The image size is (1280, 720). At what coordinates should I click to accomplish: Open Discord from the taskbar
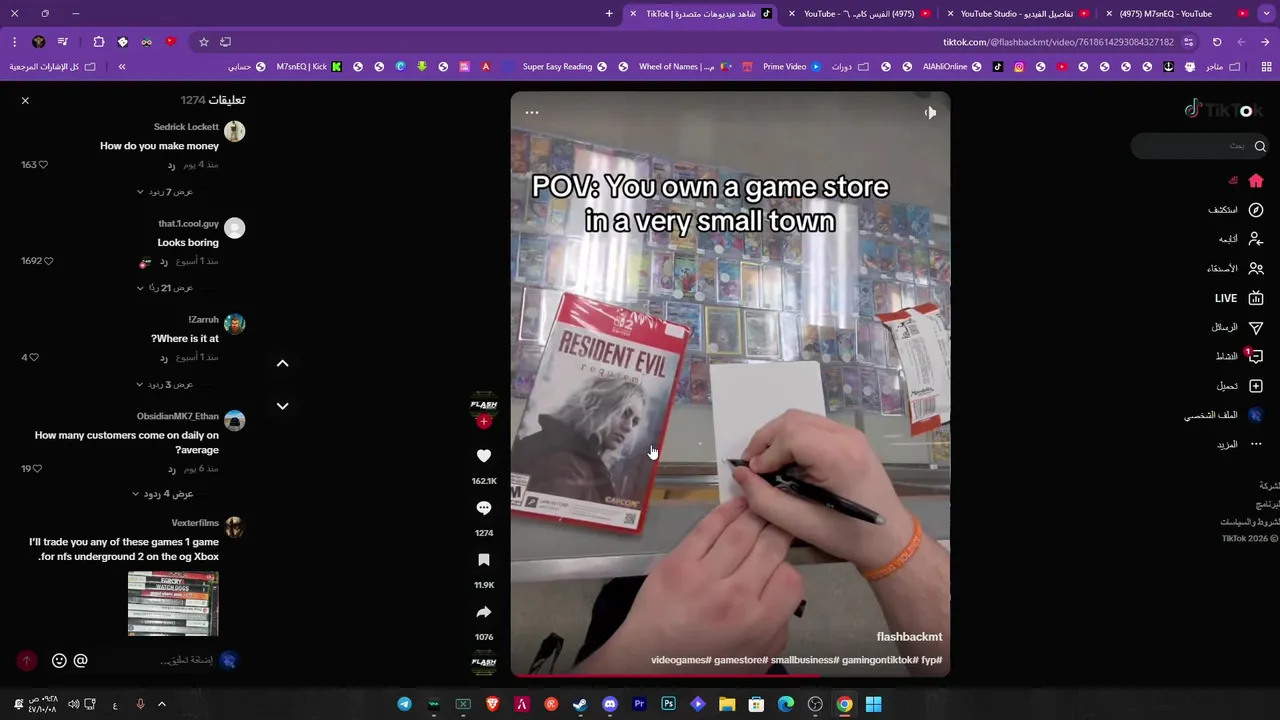(610, 704)
